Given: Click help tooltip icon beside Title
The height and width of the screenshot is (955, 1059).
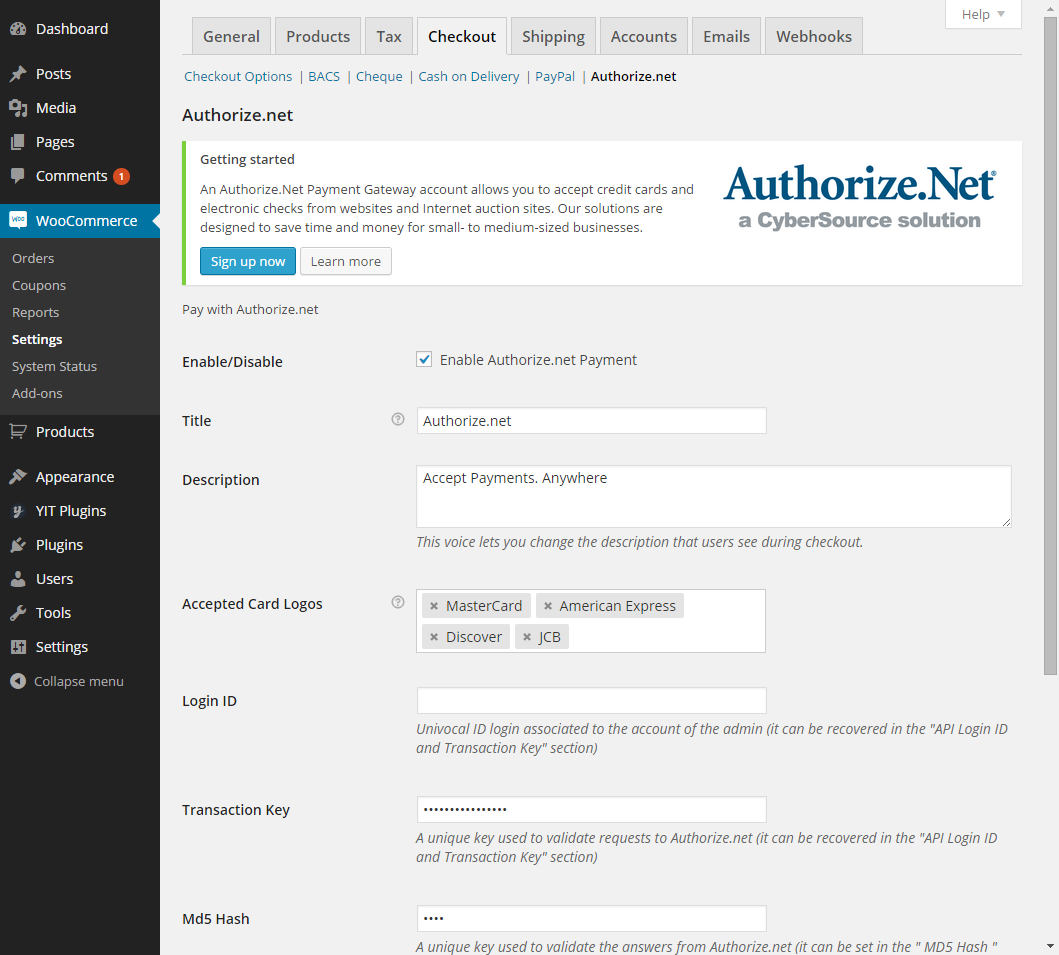Looking at the screenshot, I should (398, 420).
